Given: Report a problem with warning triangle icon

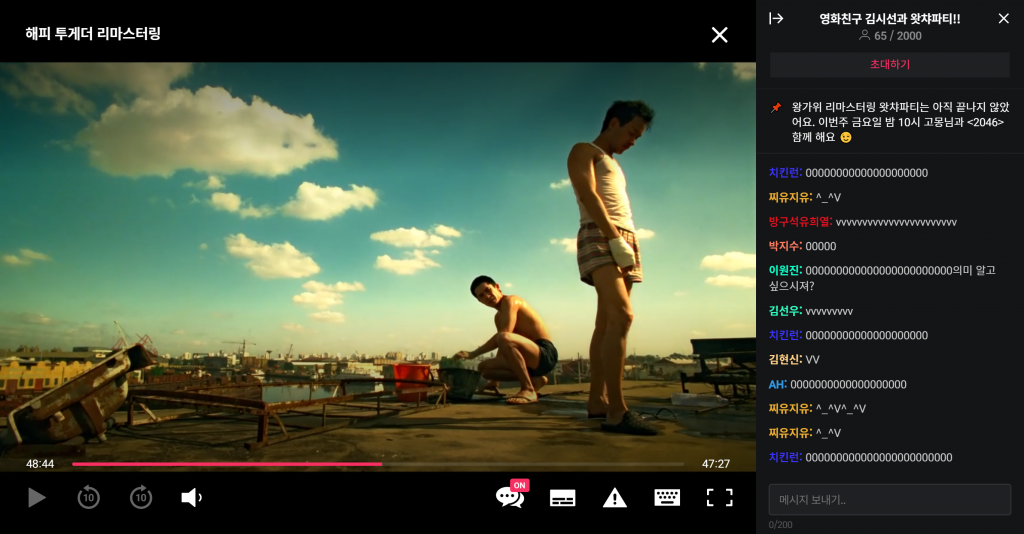Looking at the screenshot, I should (x=615, y=498).
